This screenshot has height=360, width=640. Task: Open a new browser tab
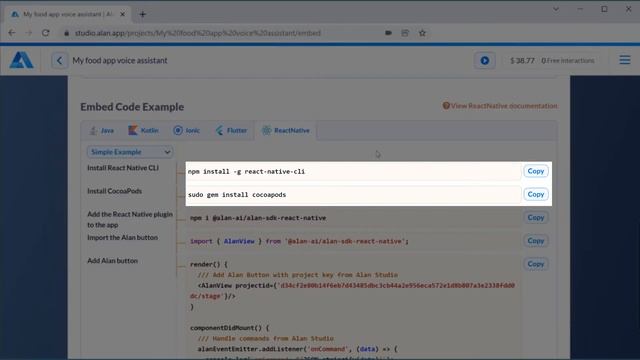tap(142, 14)
